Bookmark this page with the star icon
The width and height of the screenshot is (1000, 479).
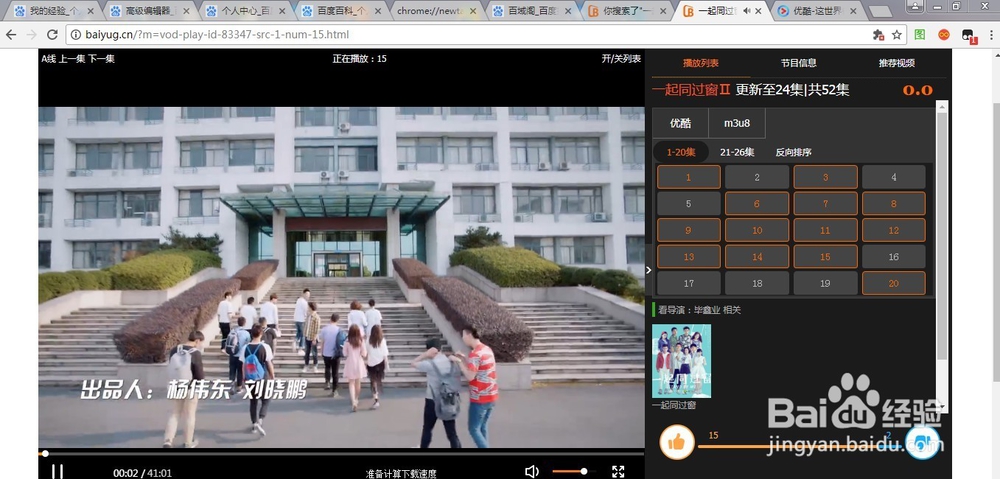coord(897,34)
